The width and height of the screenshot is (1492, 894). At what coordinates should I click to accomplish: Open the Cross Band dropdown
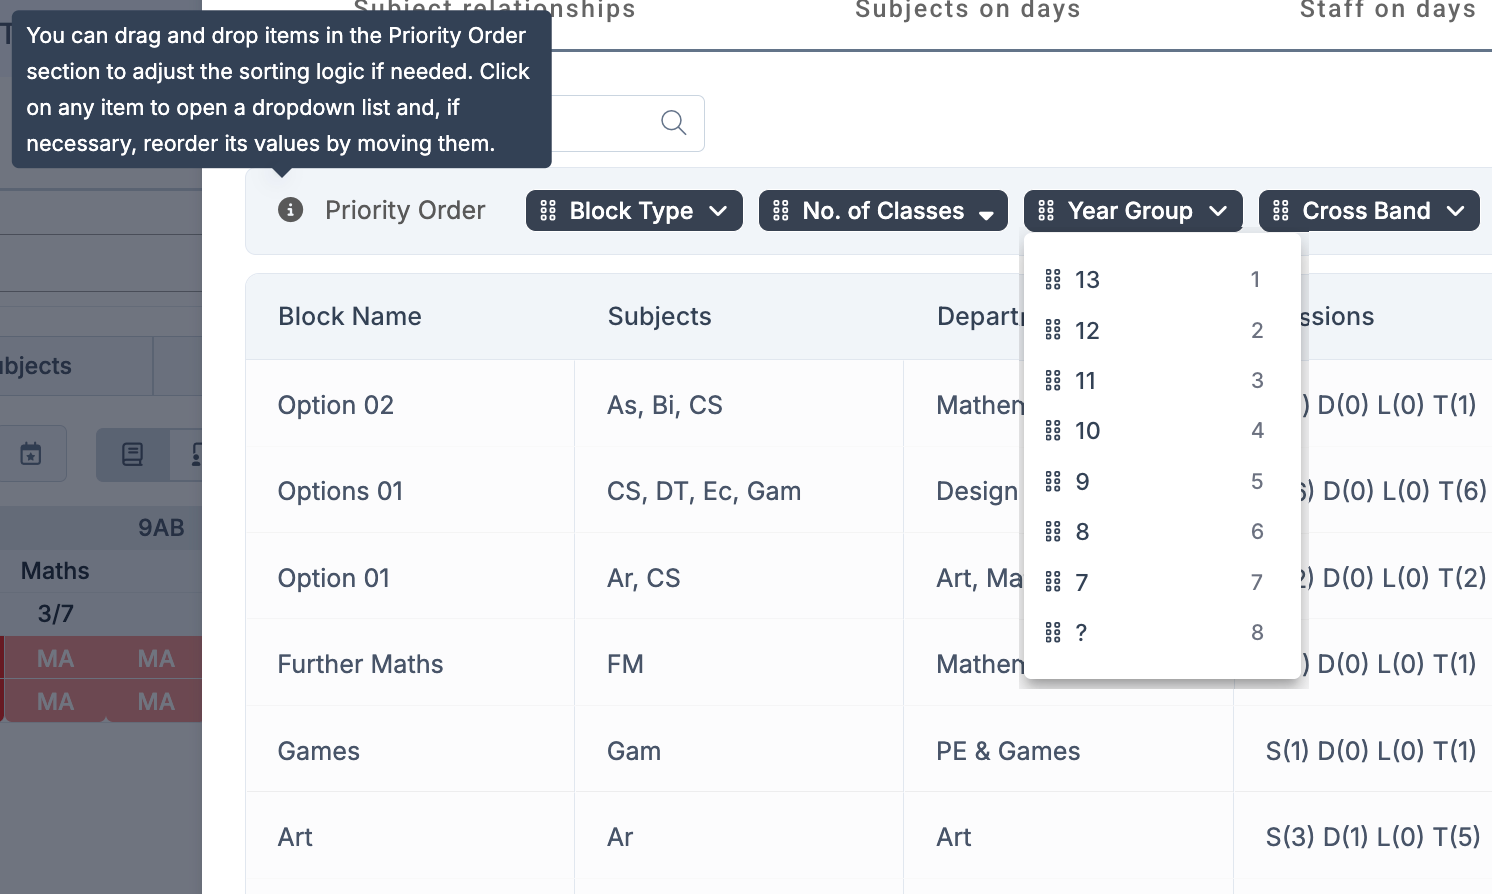point(1455,211)
